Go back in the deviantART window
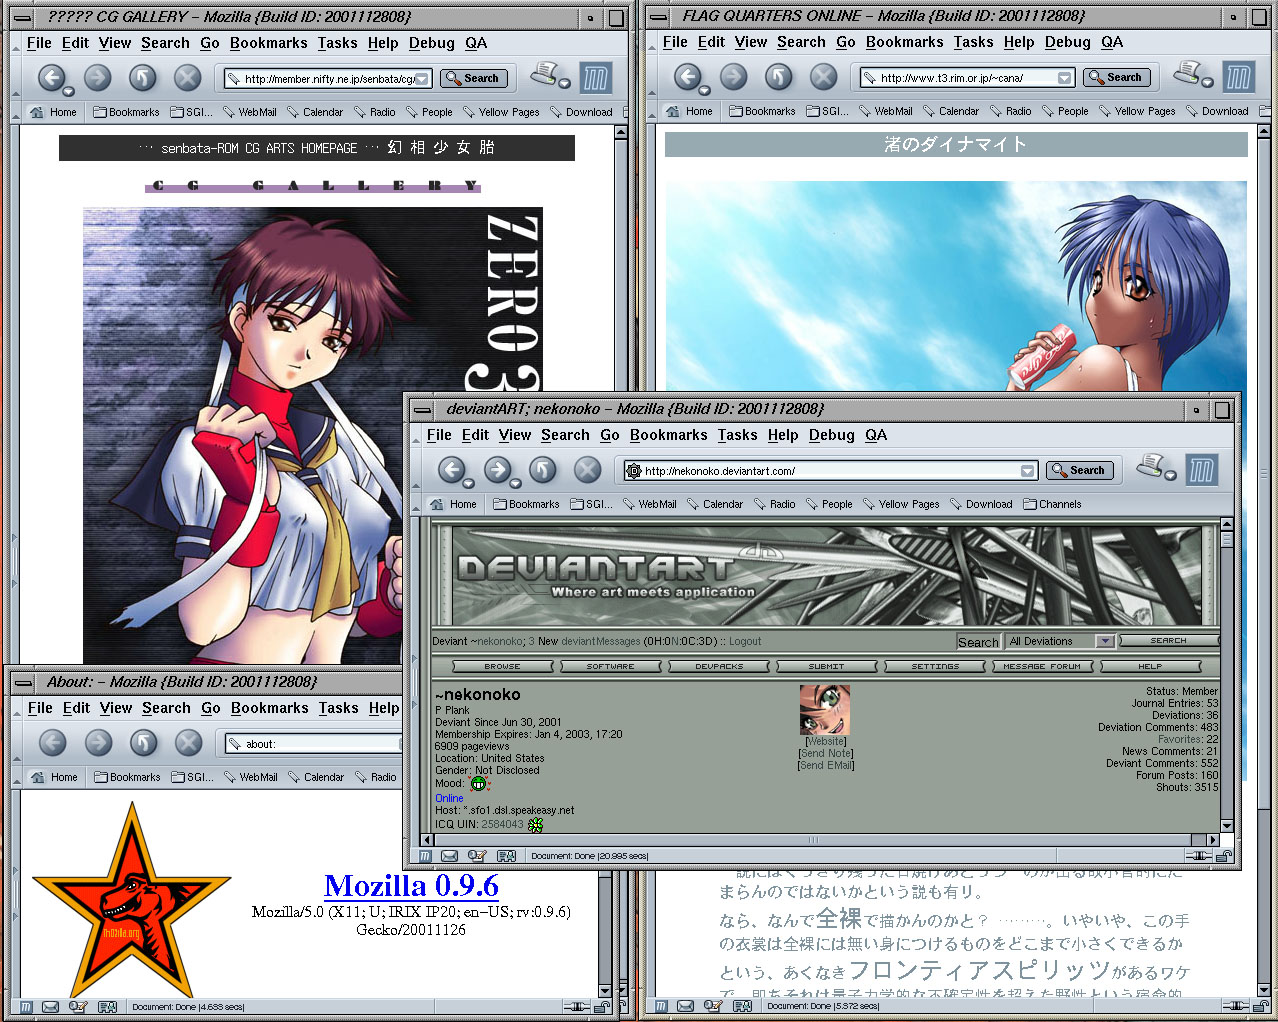This screenshot has height=1022, width=1278. click(450, 470)
